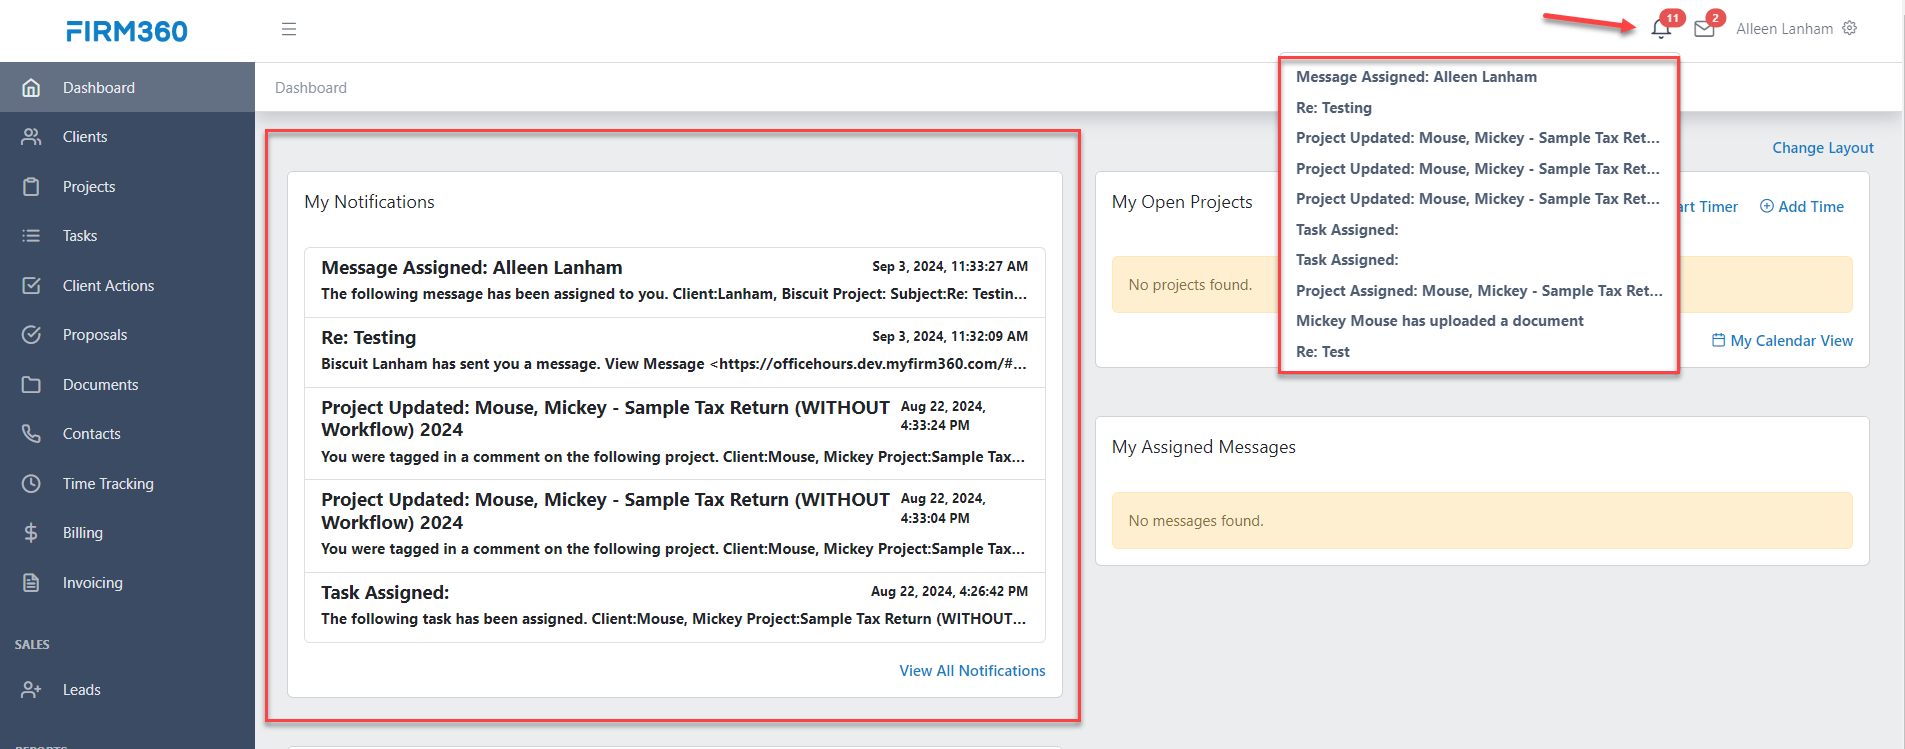Select 'Re: Testing' in notification dropdown
Image resolution: width=1905 pixels, height=749 pixels.
tap(1334, 108)
